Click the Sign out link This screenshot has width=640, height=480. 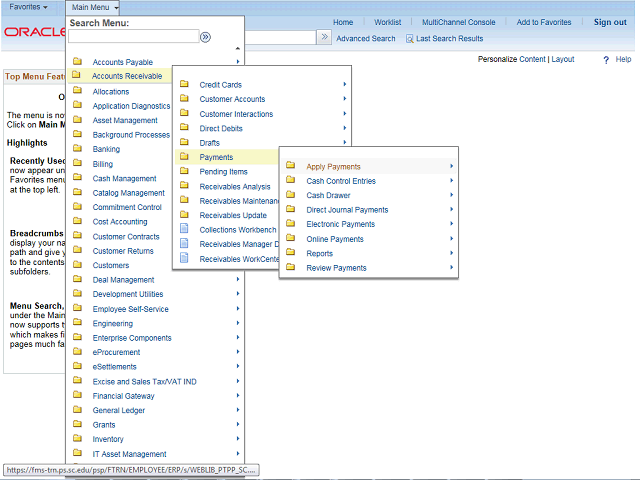click(x=610, y=22)
